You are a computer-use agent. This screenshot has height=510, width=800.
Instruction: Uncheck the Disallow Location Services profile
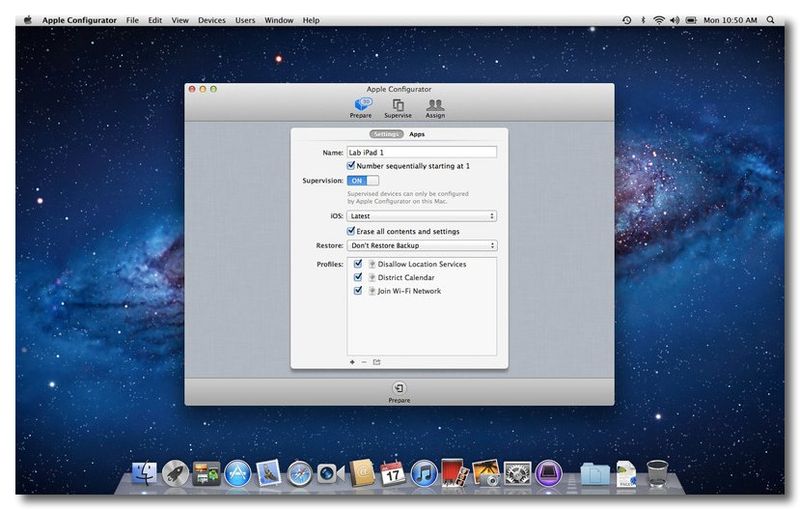[358, 264]
